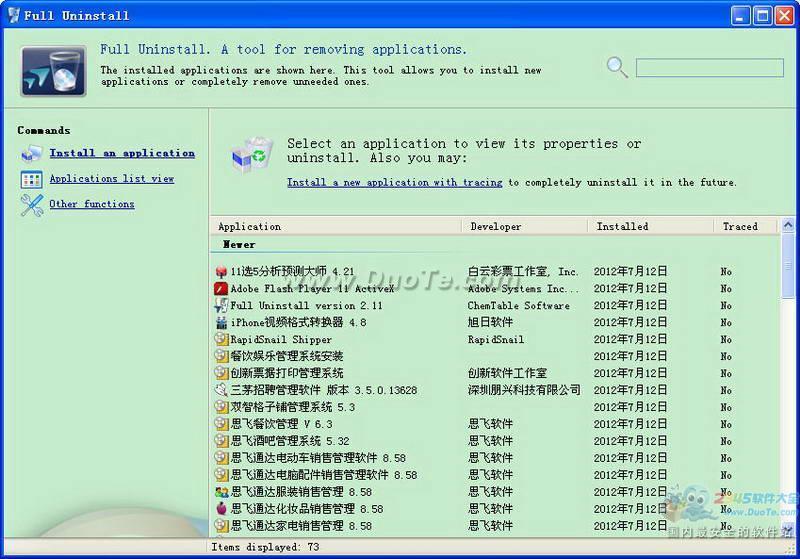
Task: Open the Other functions link
Action: [x=92, y=204]
